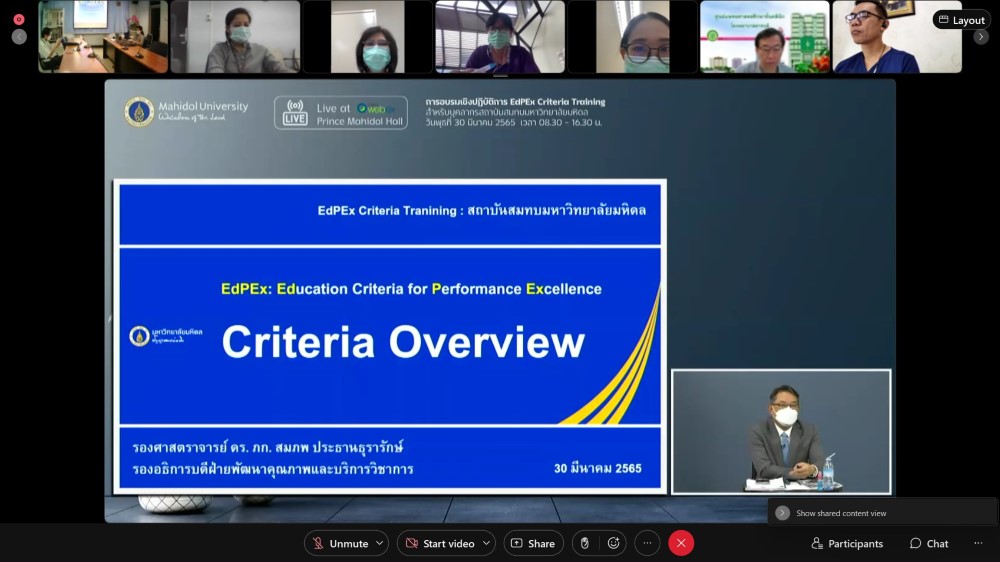1000x562 pixels.
Task: Start video camera
Action: (x=438, y=543)
